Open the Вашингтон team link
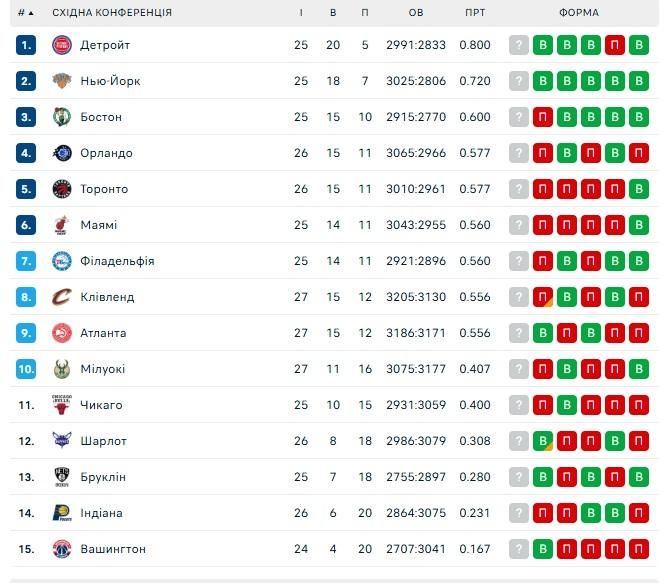 [x=113, y=549]
